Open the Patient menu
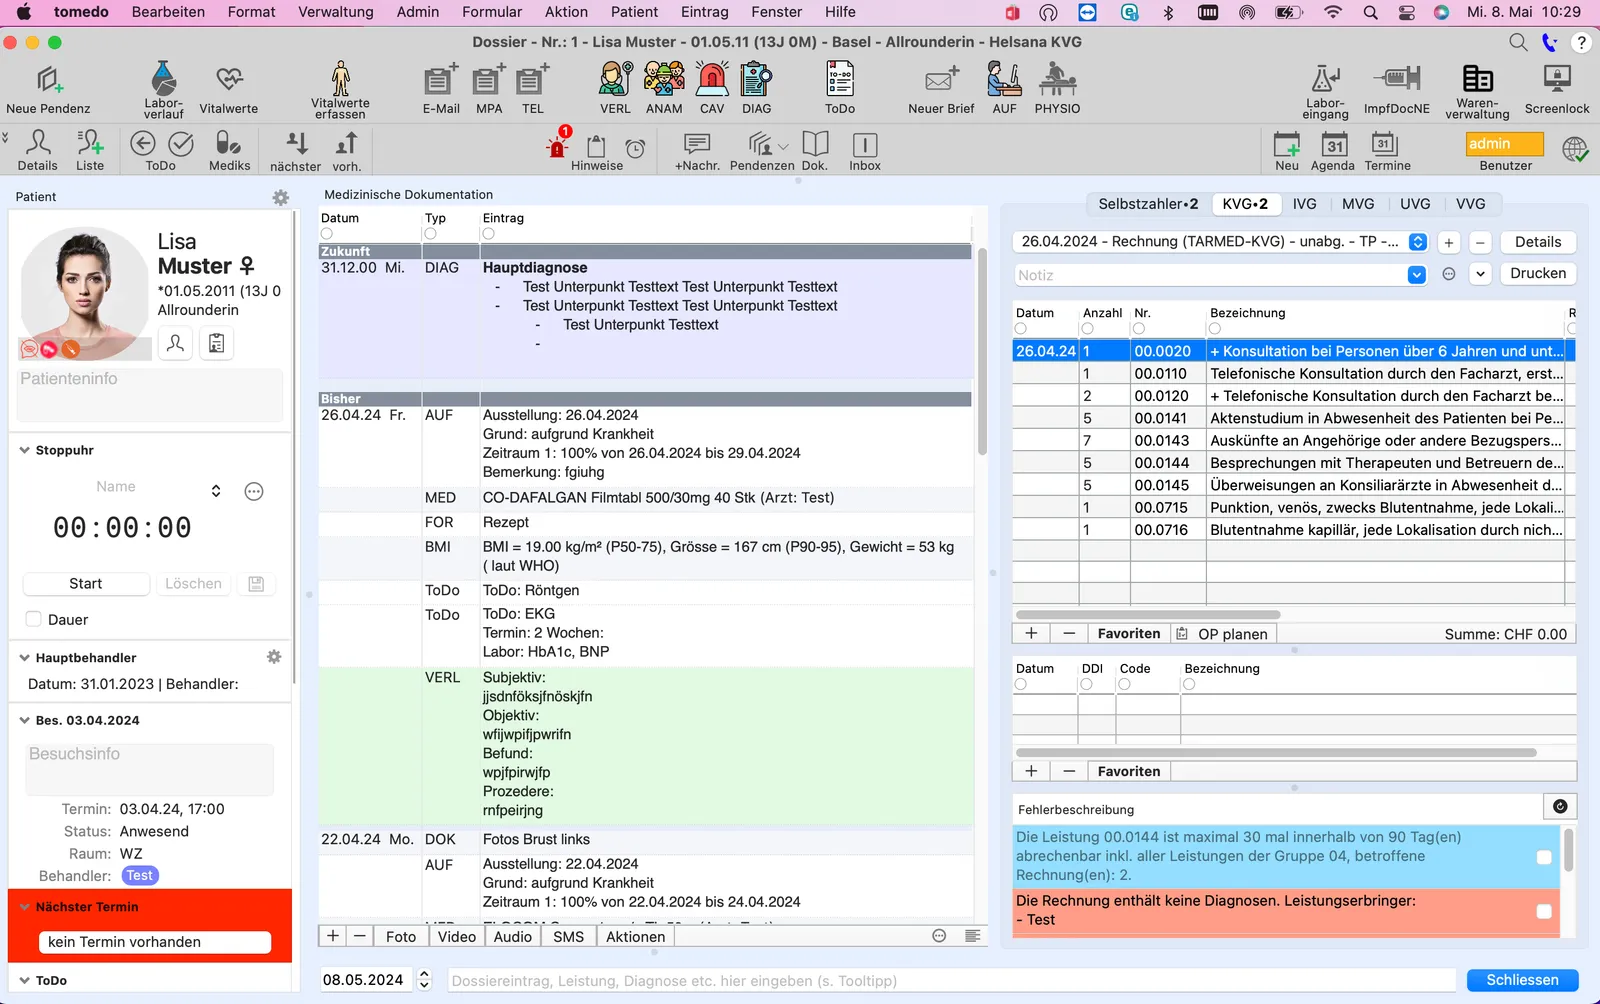 [634, 12]
